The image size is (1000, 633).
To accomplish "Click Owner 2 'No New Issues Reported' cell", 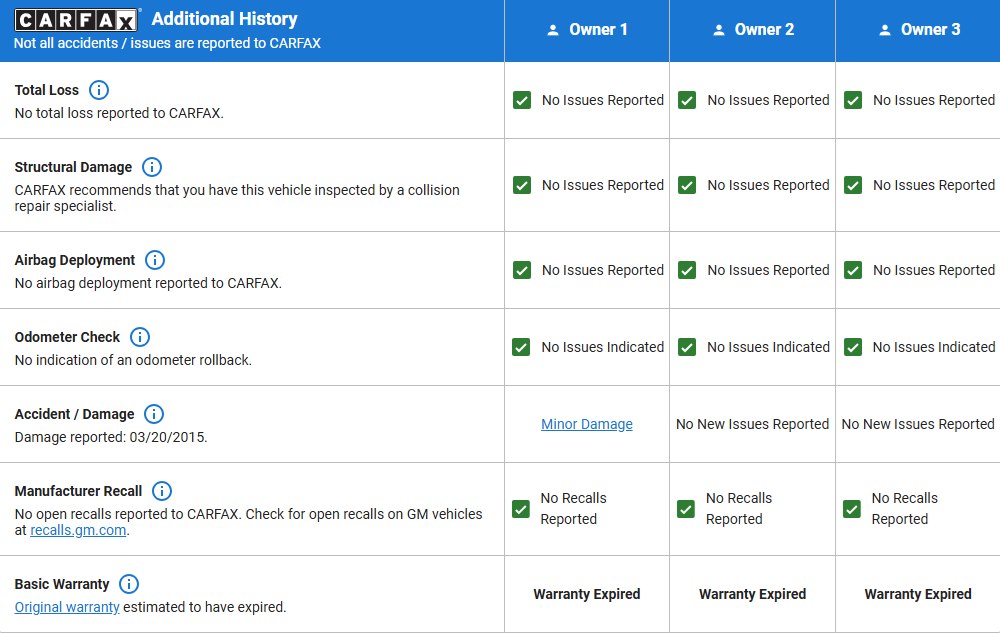I will [753, 424].
